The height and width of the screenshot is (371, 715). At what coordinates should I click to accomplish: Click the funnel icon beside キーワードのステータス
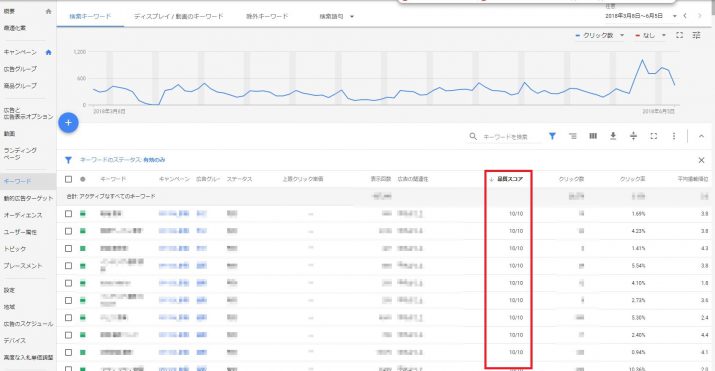coord(68,160)
